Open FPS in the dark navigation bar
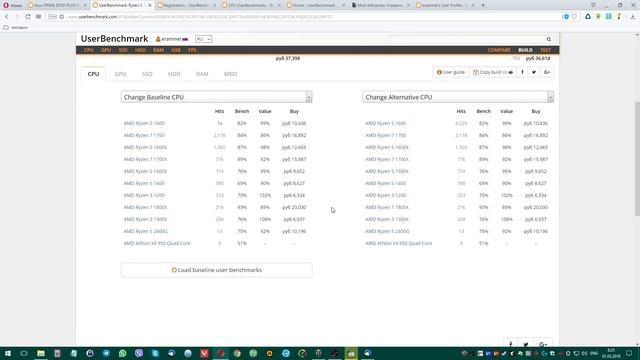The height and width of the screenshot is (360, 640). (x=192, y=50)
